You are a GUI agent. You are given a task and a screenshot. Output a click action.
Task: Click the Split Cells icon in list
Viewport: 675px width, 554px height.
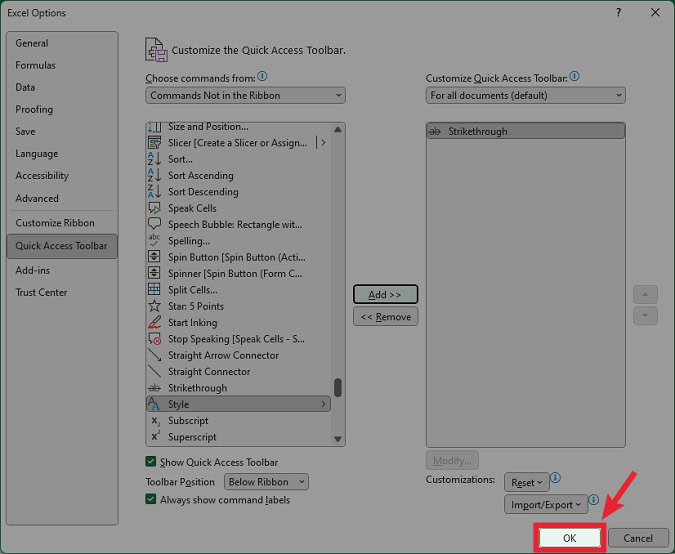coord(154,290)
